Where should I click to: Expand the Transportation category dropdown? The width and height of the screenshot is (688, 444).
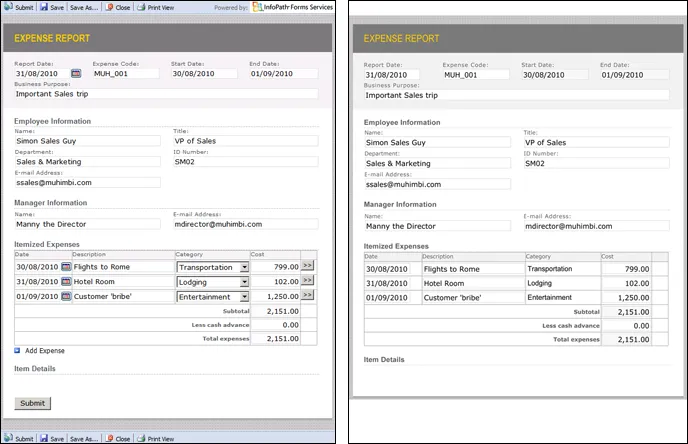point(244,267)
